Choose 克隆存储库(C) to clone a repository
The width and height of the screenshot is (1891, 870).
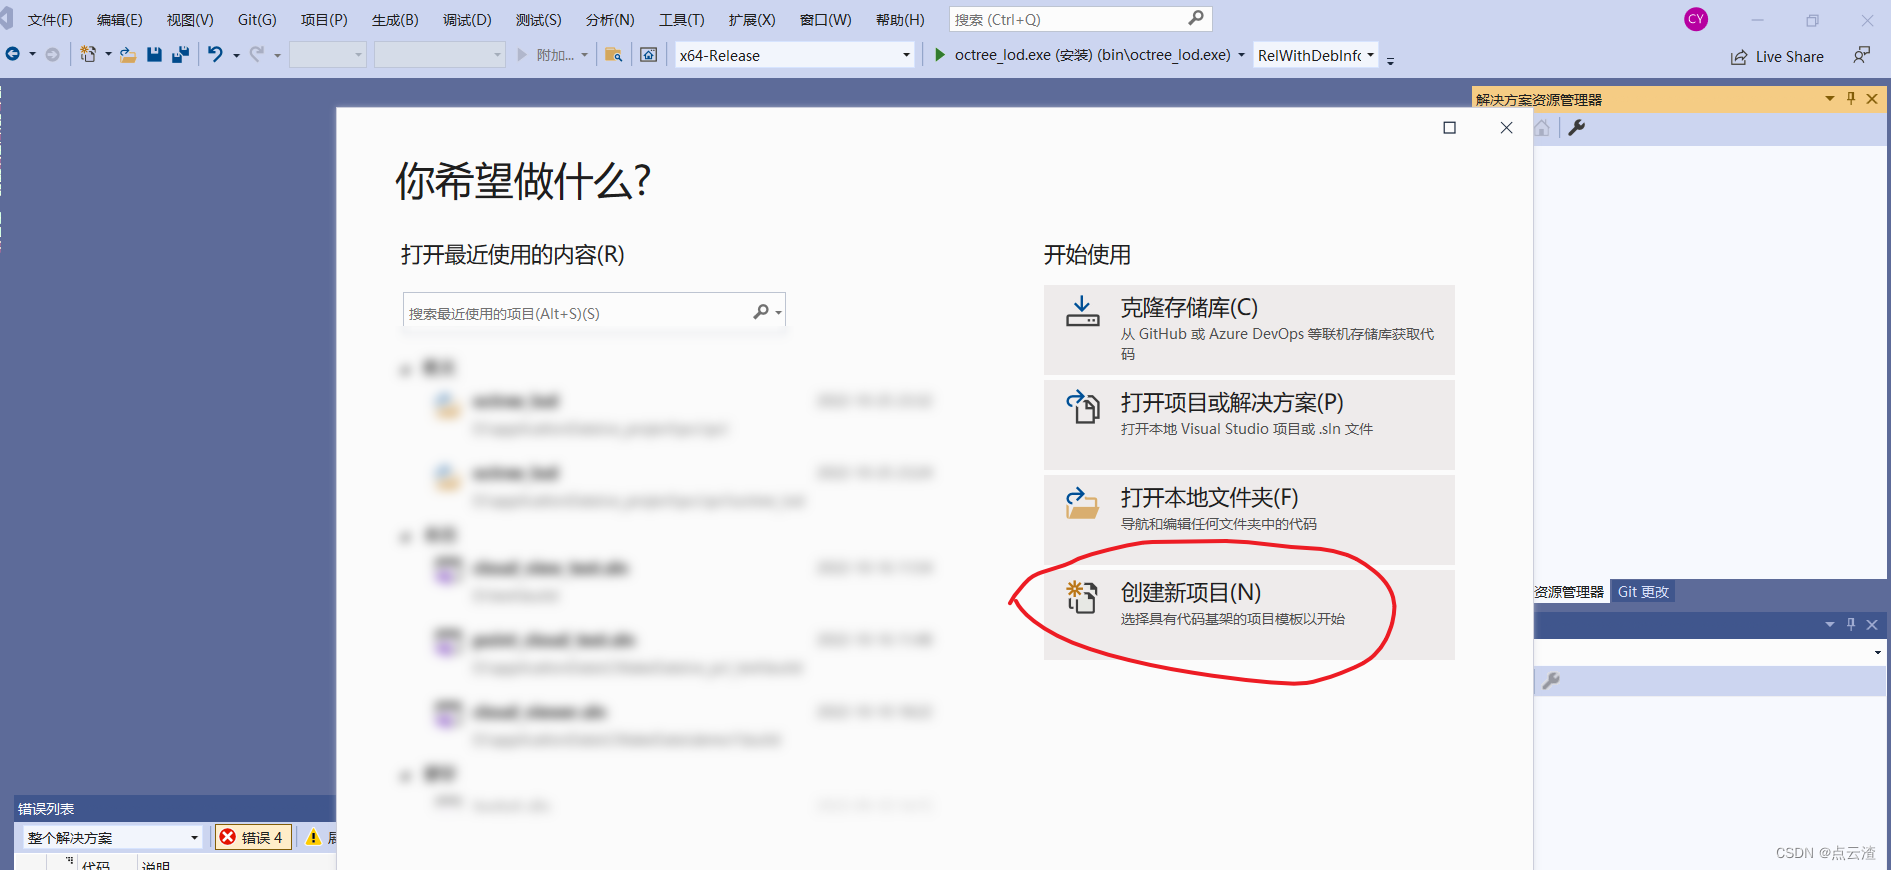point(1249,330)
